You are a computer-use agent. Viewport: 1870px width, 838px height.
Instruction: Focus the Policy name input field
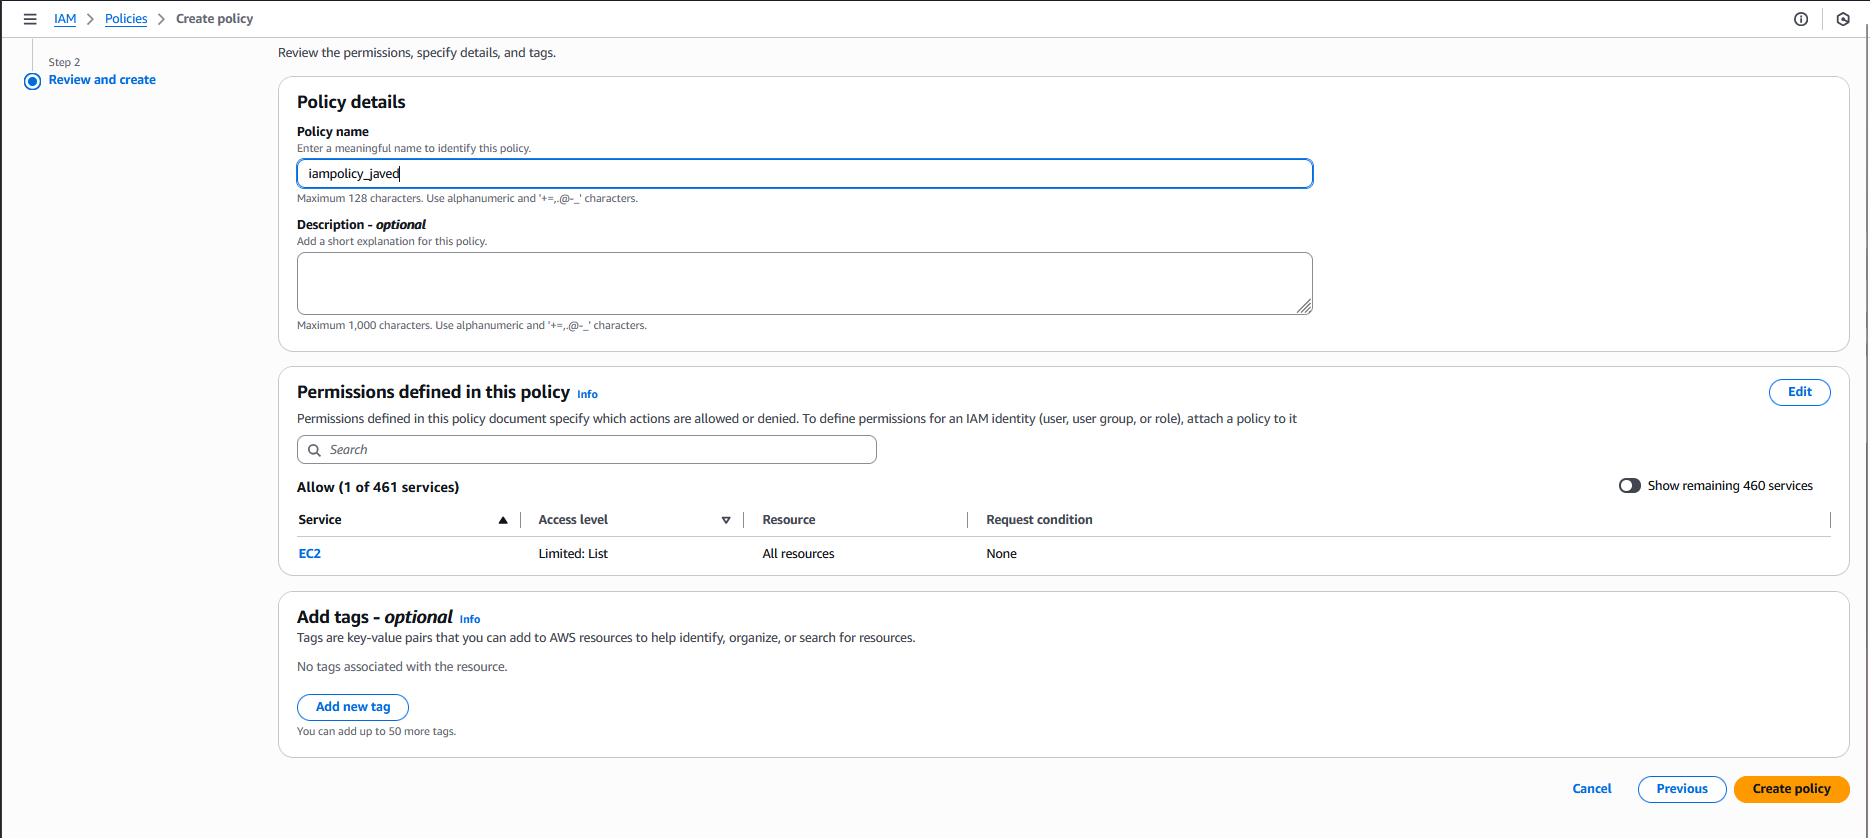coord(805,174)
